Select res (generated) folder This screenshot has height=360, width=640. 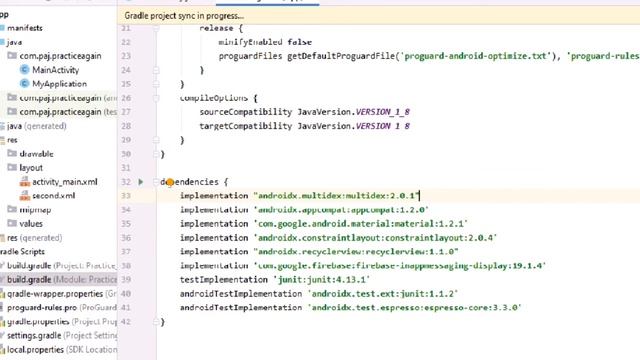34,238
